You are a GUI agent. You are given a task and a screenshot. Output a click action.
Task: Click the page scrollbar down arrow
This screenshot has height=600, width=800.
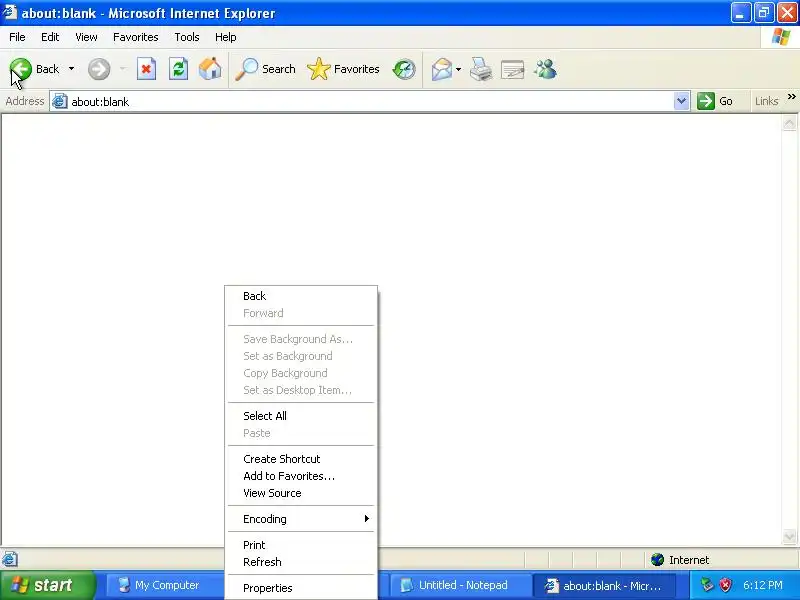[x=789, y=536]
